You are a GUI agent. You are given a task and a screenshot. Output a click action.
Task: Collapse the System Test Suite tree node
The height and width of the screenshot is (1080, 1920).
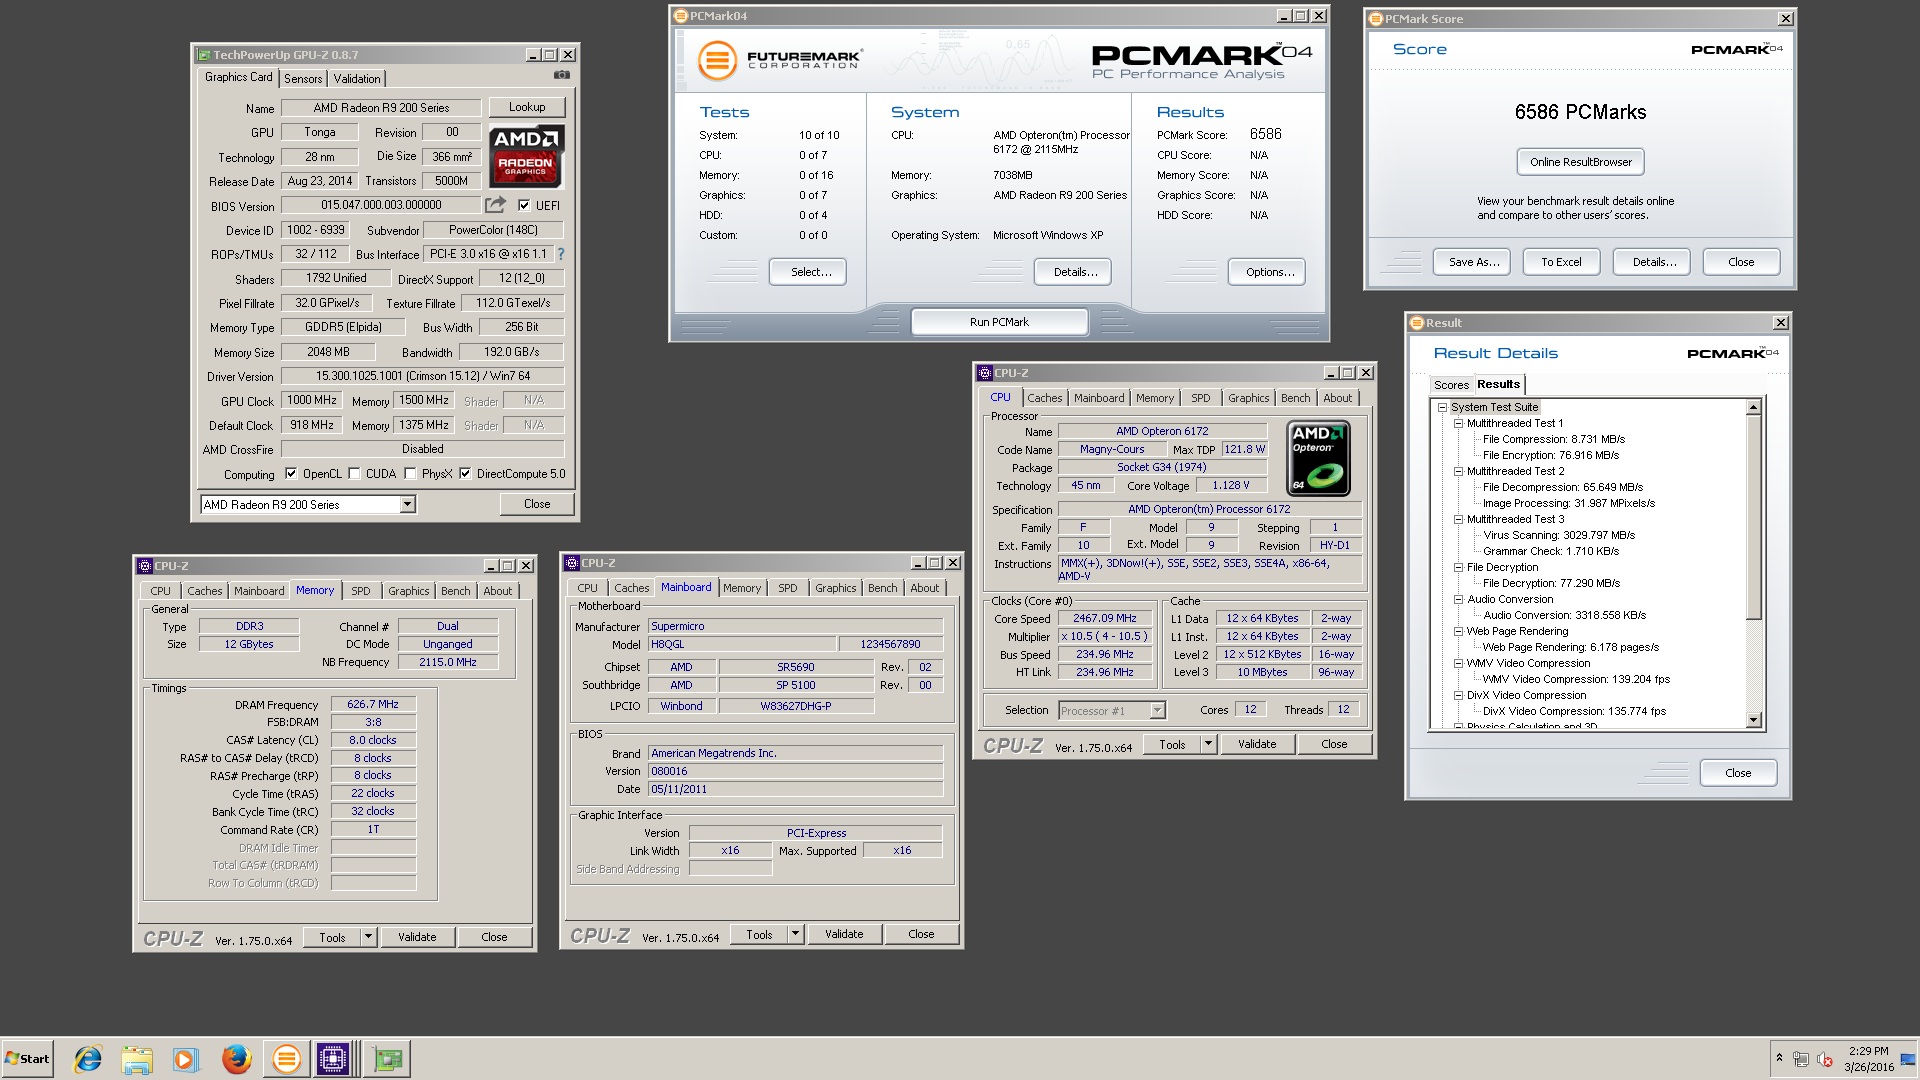pyautogui.click(x=1442, y=407)
